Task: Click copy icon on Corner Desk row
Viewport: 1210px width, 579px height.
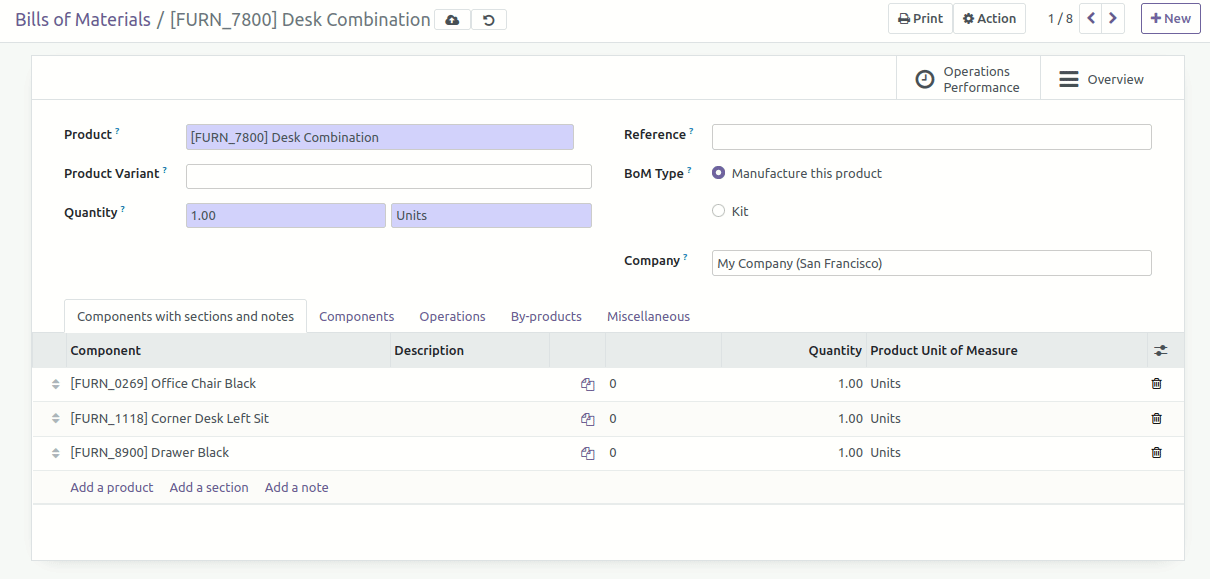Action: [x=588, y=419]
